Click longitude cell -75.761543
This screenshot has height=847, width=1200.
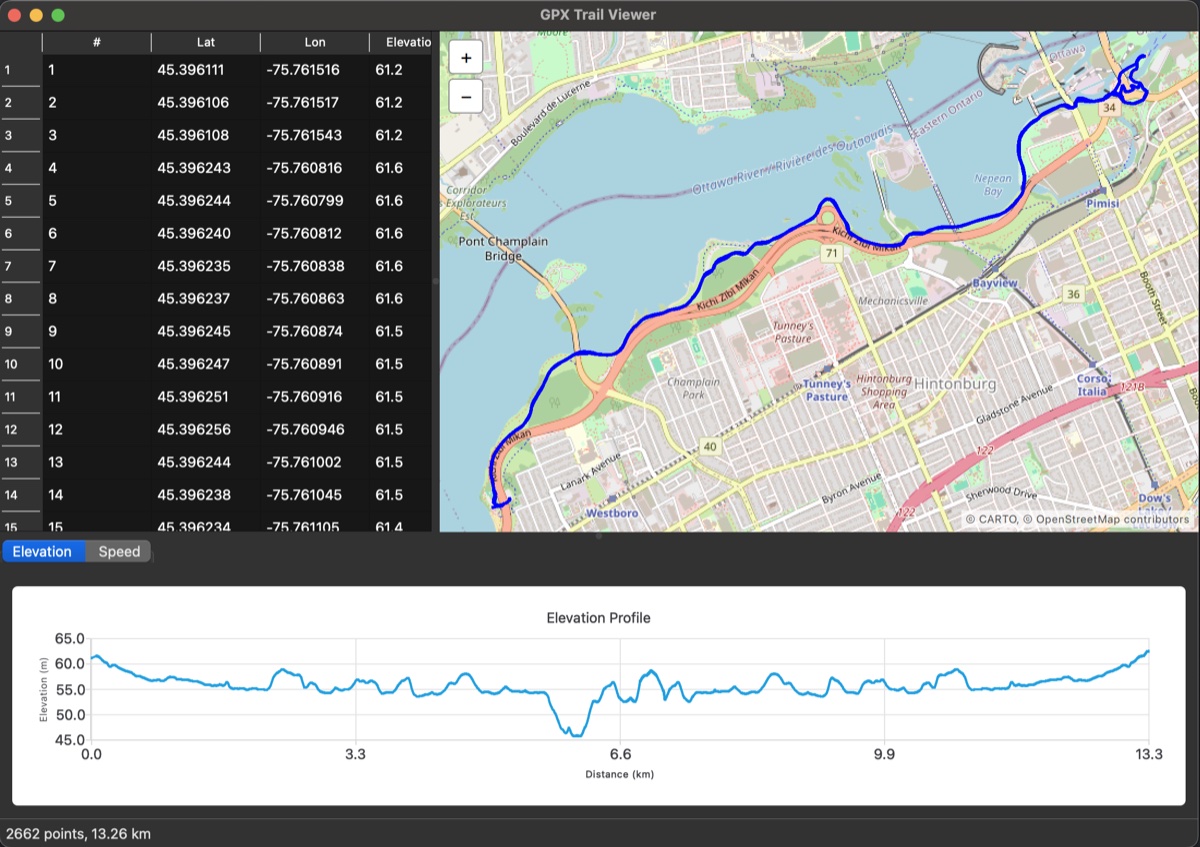tap(315, 135)
